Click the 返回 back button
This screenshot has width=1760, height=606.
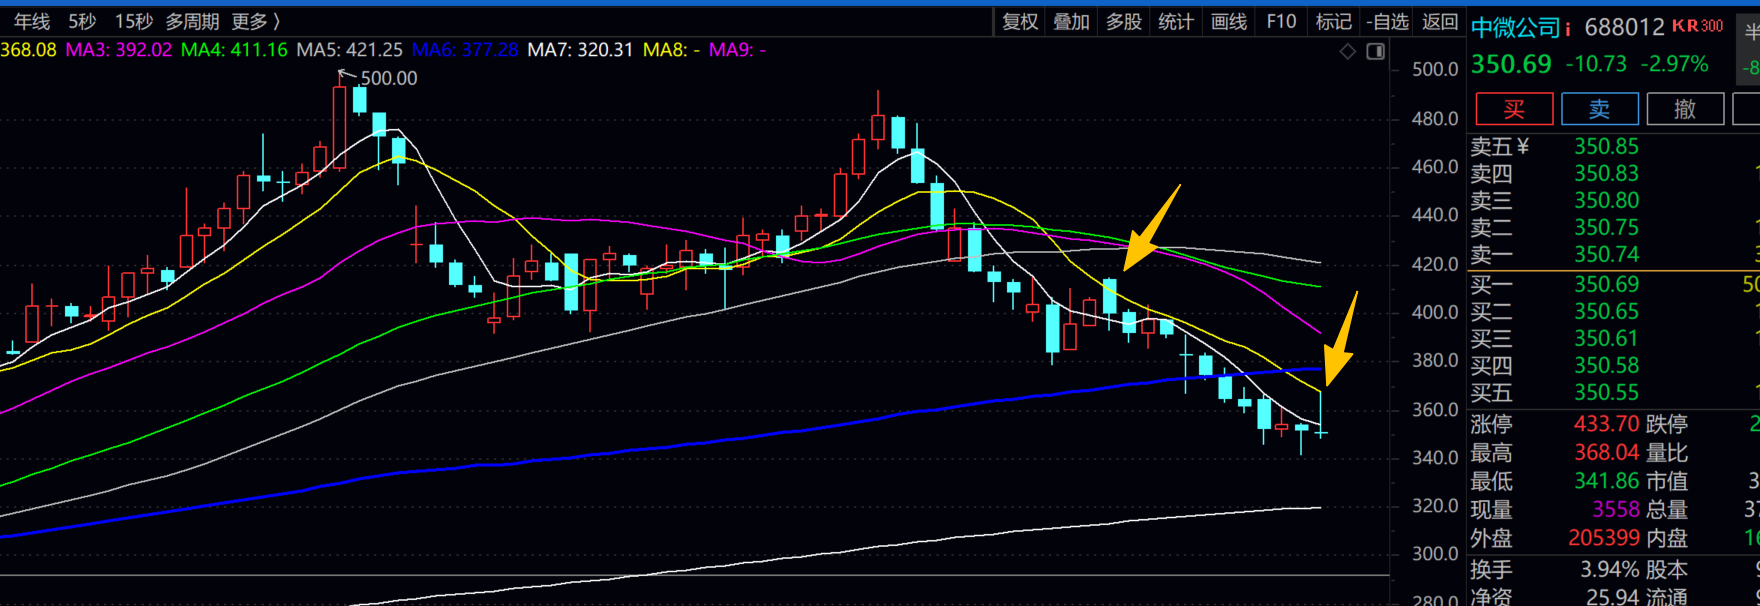tap(1440, 21)
